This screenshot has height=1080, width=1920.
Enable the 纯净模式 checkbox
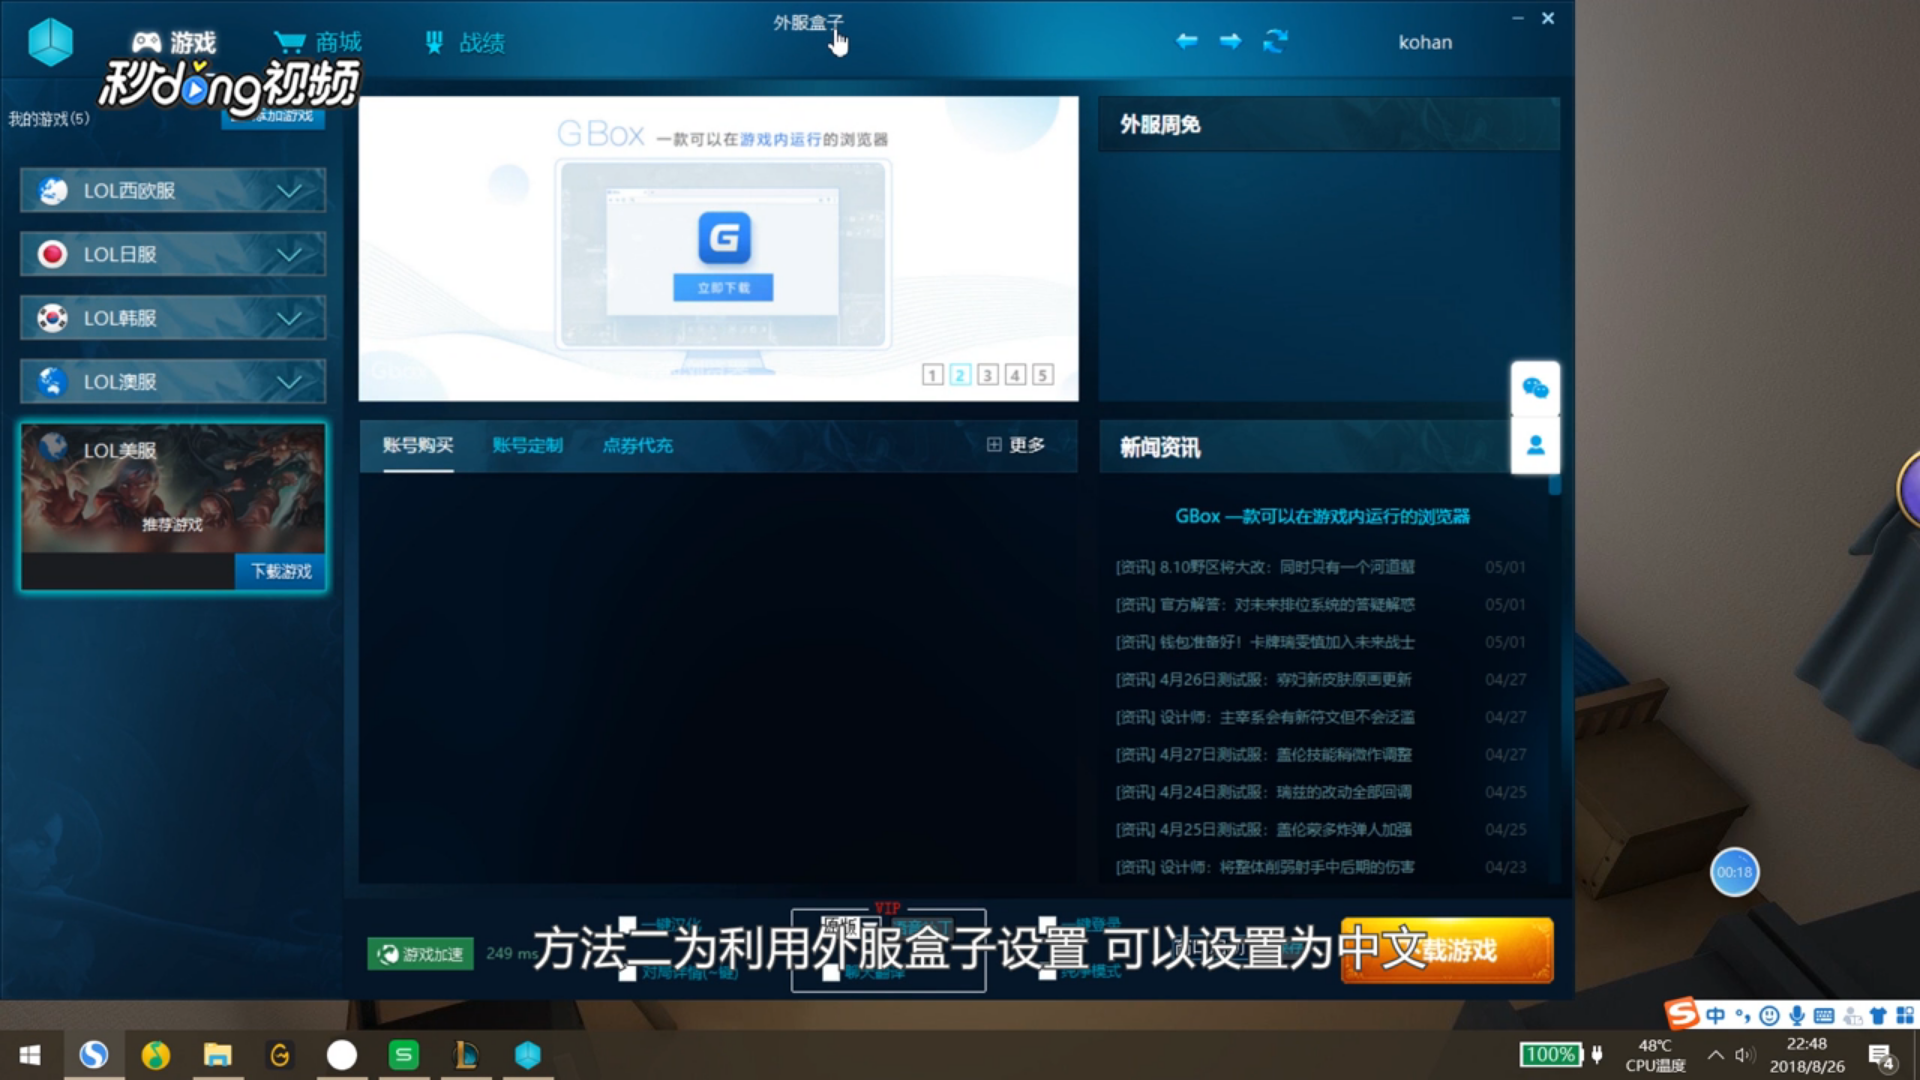click(1047, 972)
